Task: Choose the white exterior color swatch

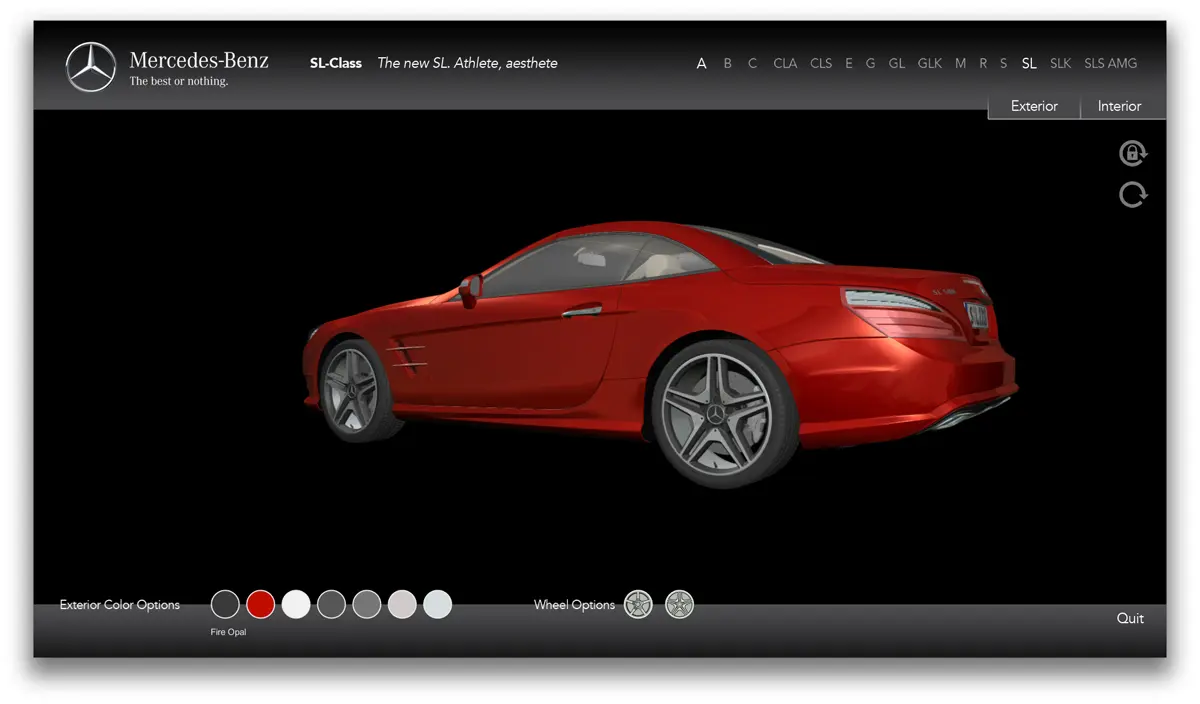Action: [296, 604]
